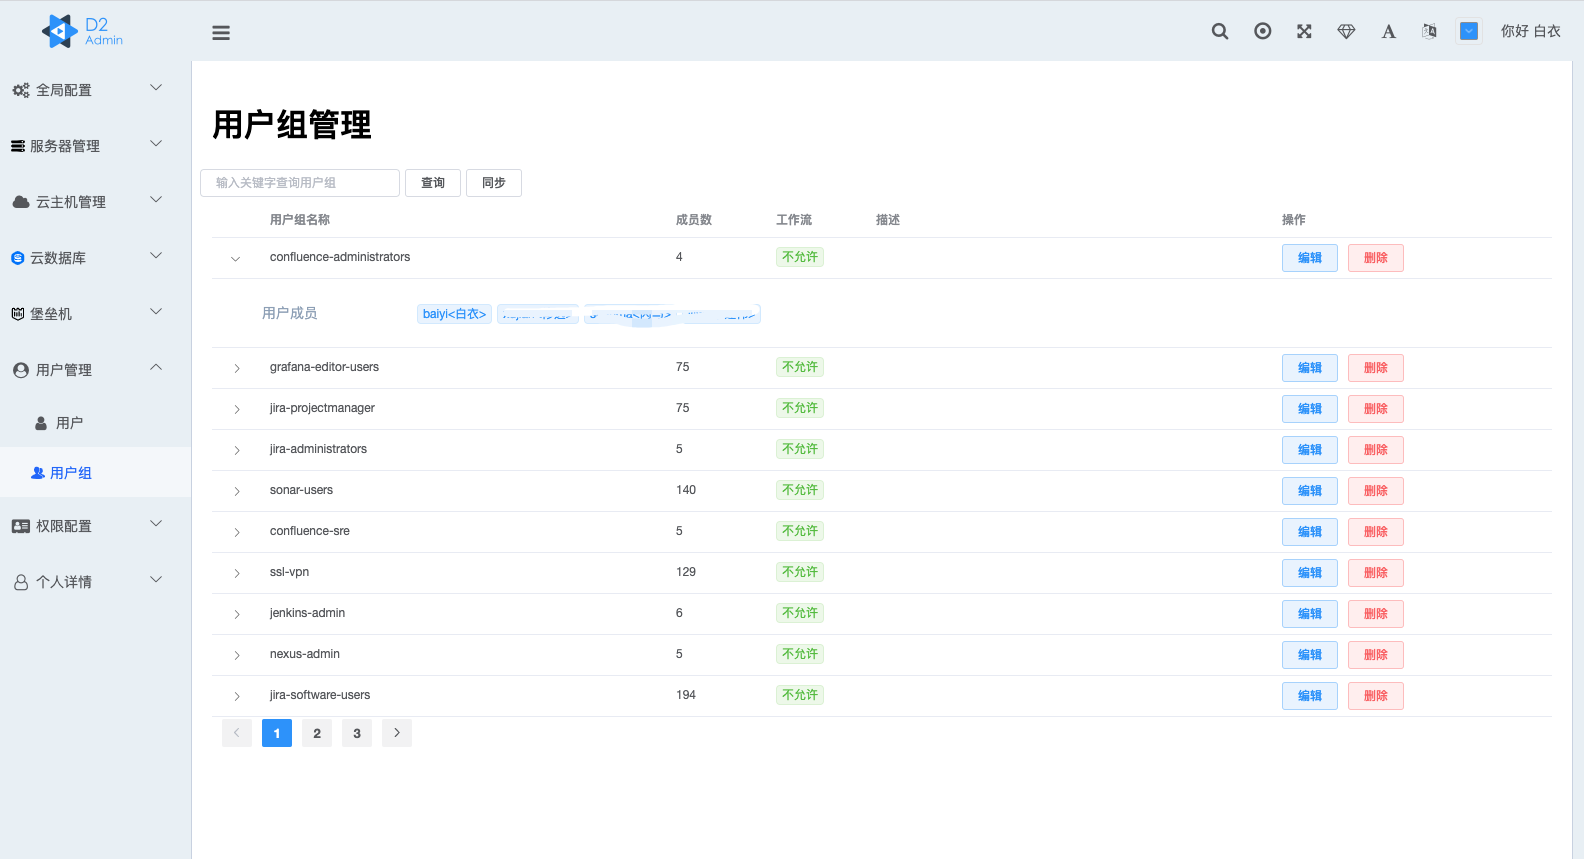The image size is (1584, 859).
Task: Go to pagination page 2
Action: [317, 733]
